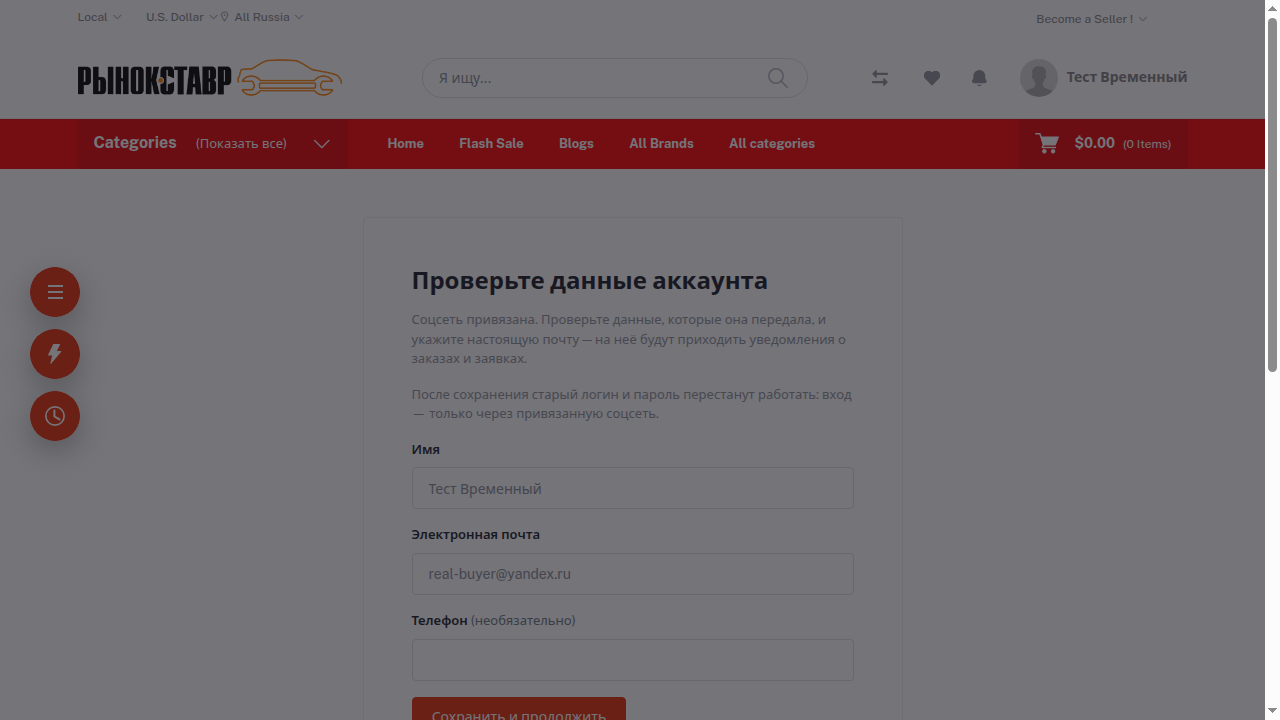Click the floating lightning bolt button
This screenshot has height=720, width=1280.
click(55, 354)
